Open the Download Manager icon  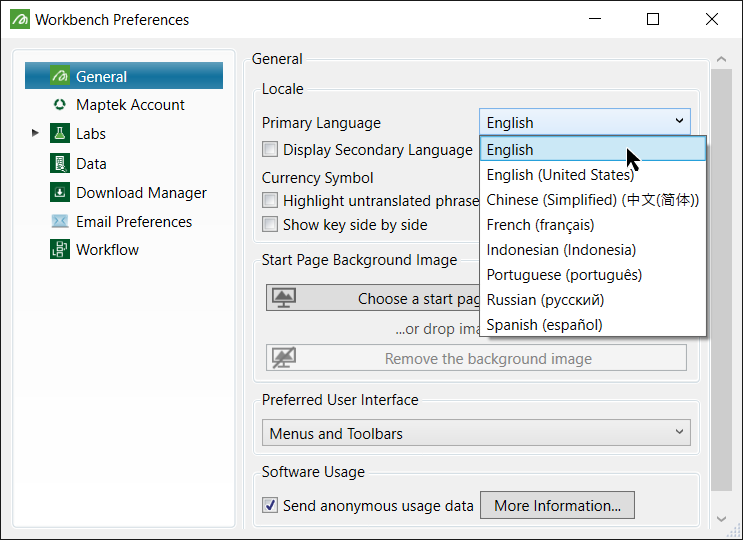pyautogui.click(x=60, y=193)
